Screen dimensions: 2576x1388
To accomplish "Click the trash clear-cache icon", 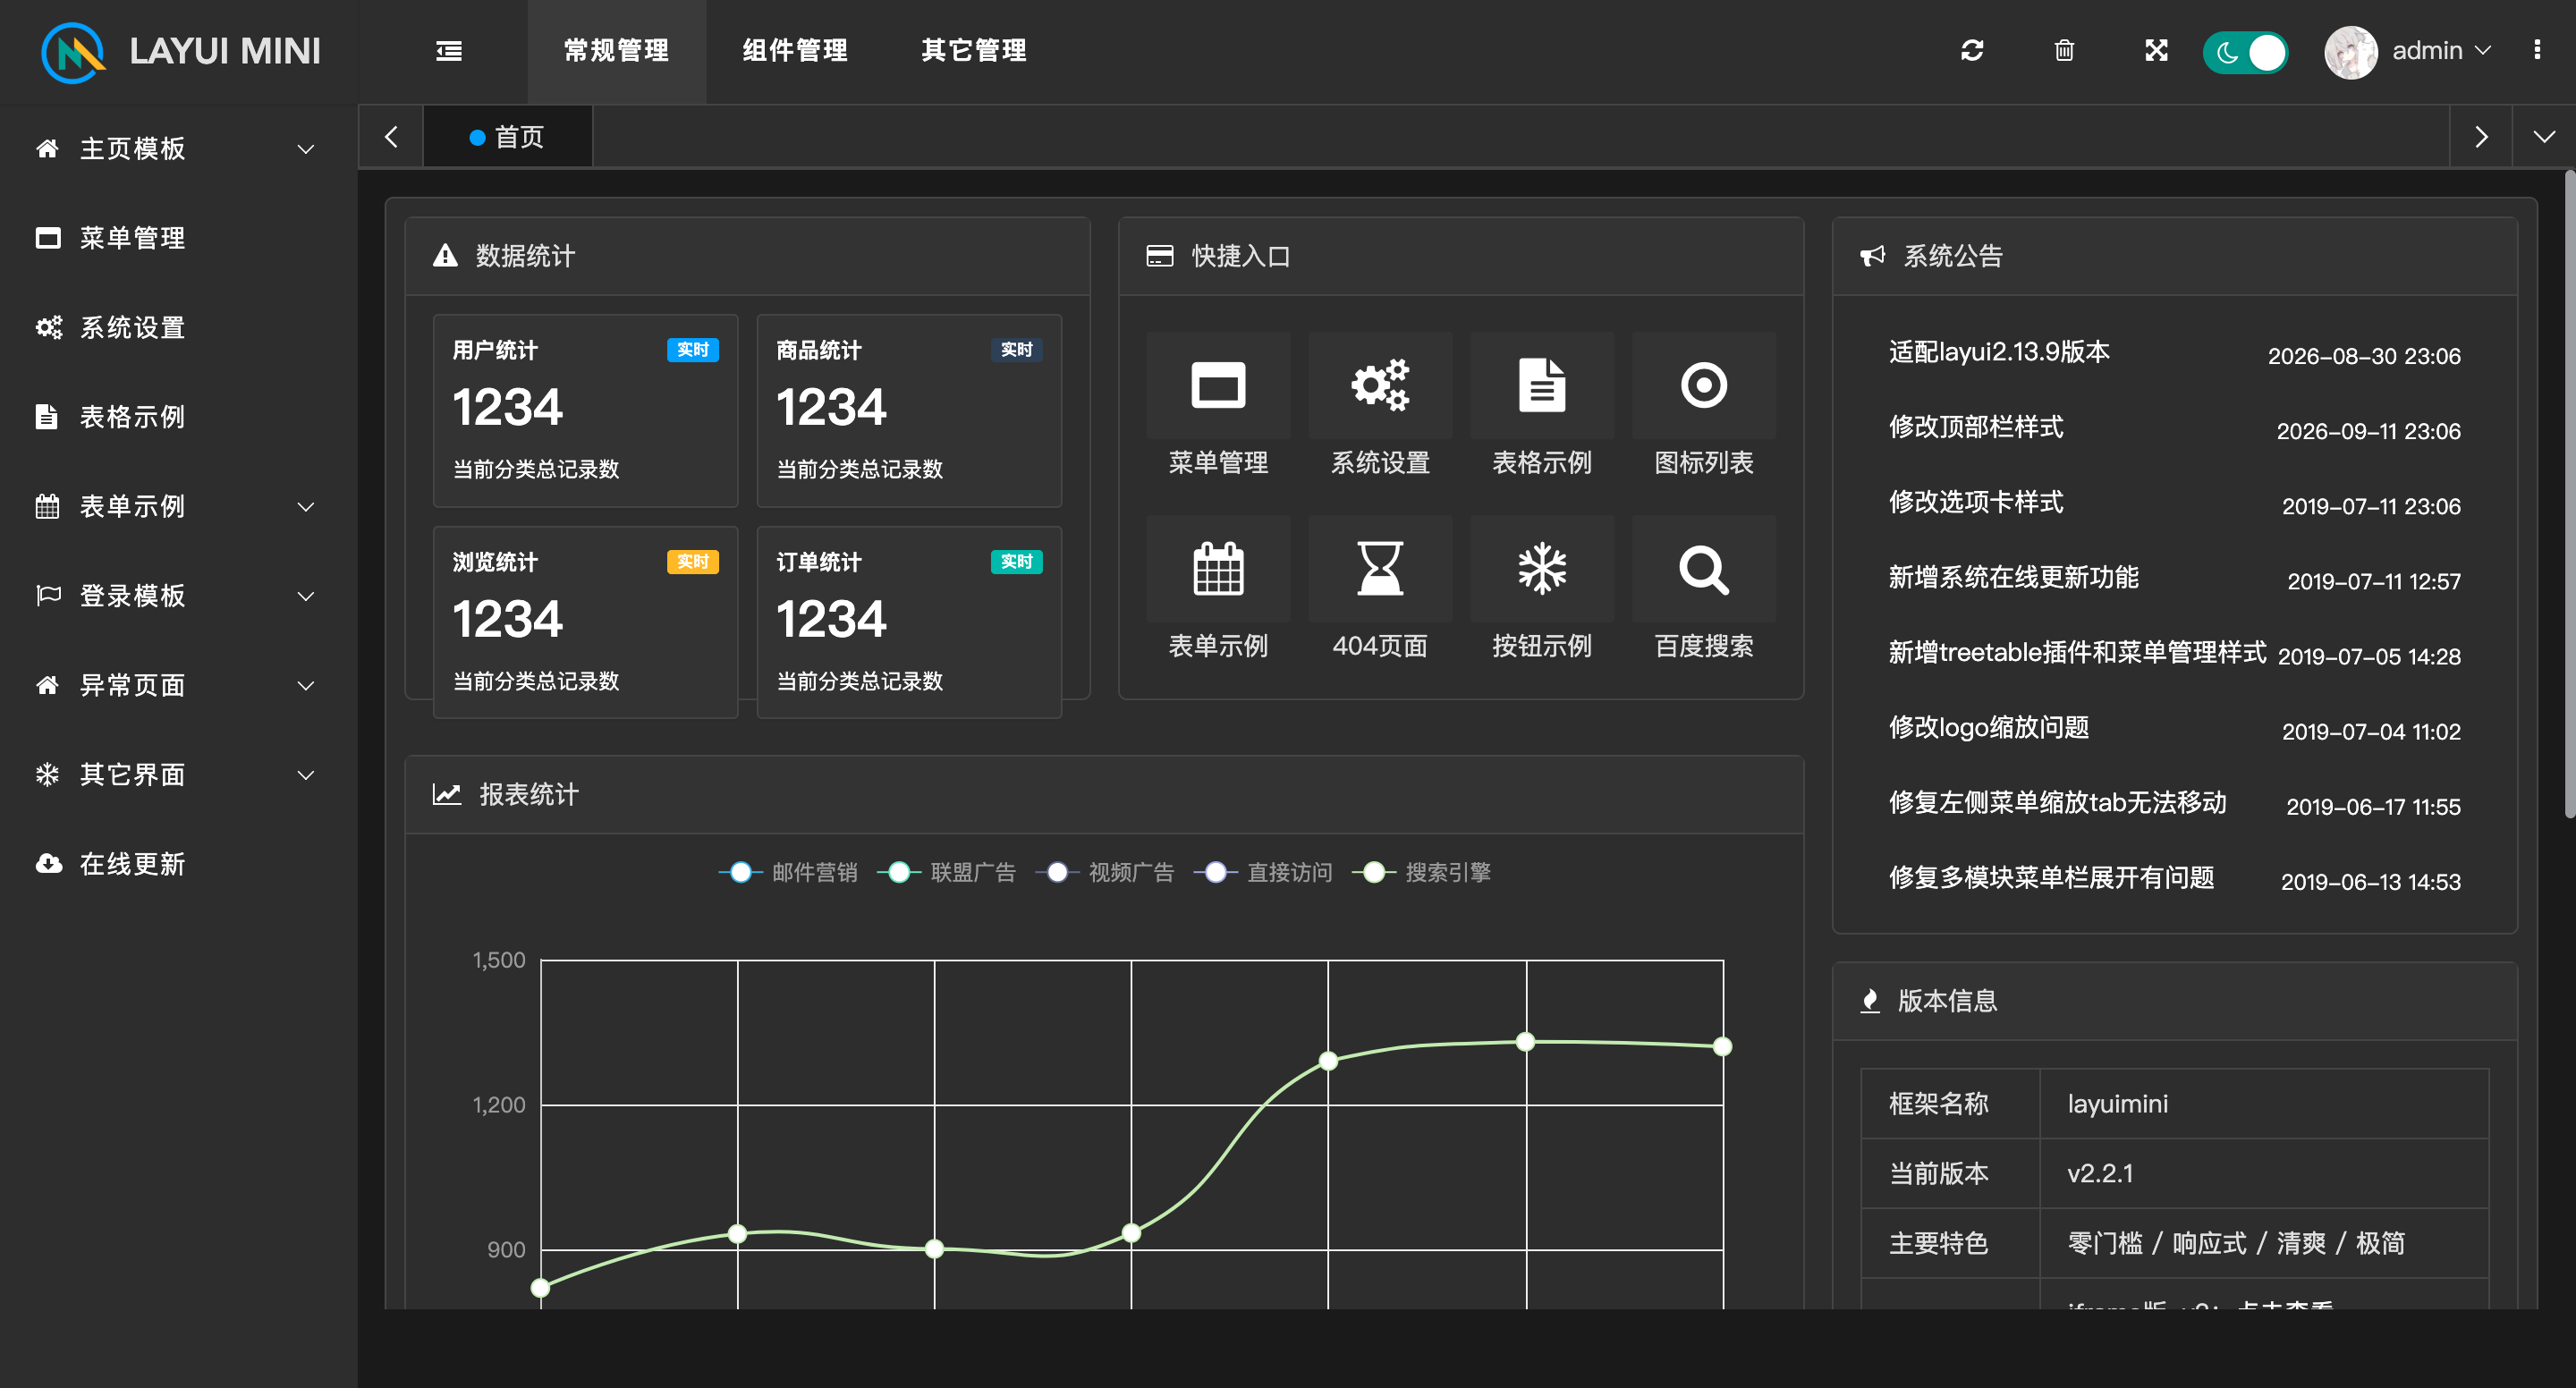I will tap(2064, 51).
